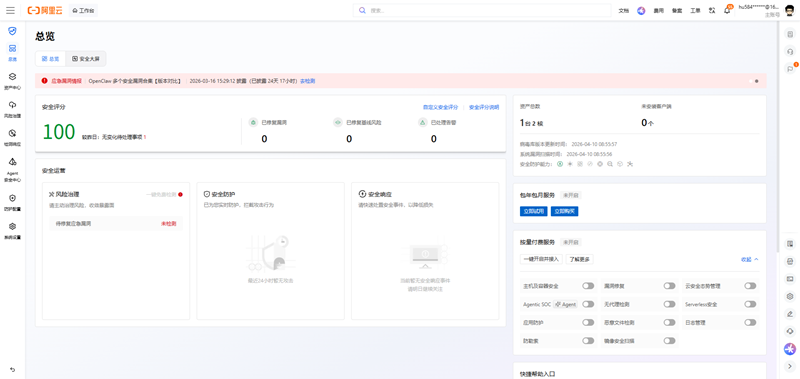Open 自定义安全评分 link
The height and width of the screenshot is (379, 800).
pos(440,107)
